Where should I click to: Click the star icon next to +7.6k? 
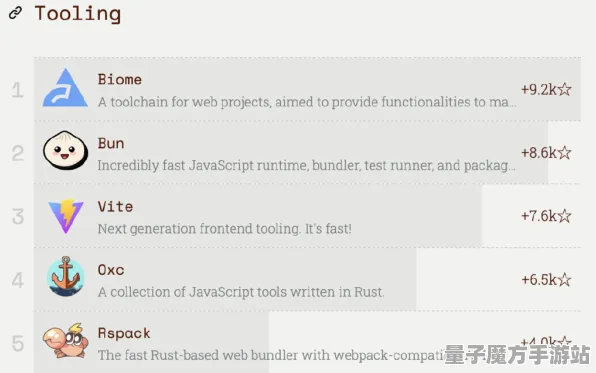(565, 216)
